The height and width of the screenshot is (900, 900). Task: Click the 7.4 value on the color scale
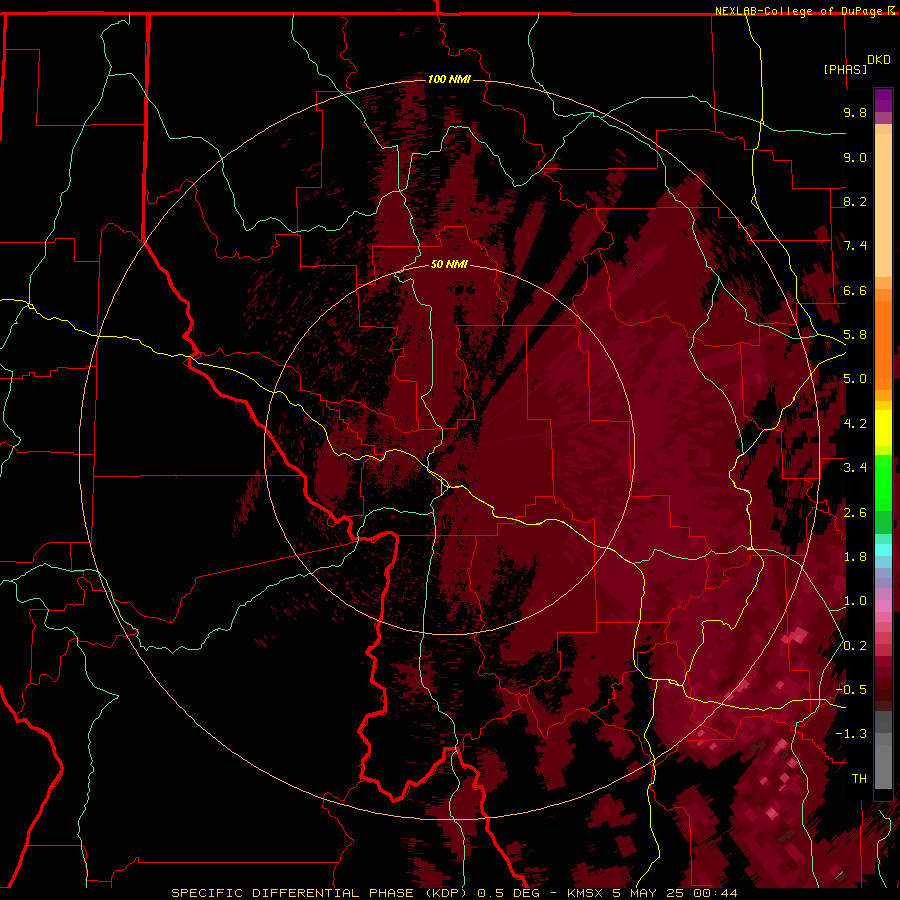pos(855,246)
